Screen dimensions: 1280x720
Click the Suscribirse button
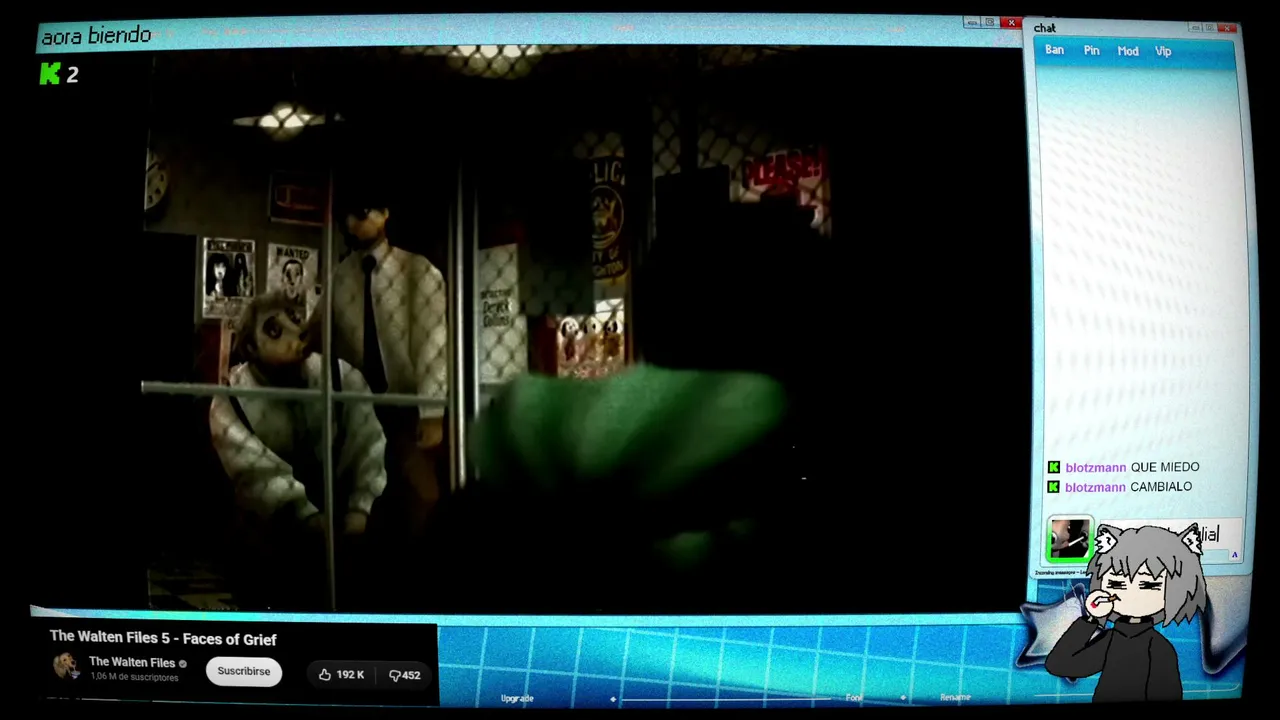(244, 671)
